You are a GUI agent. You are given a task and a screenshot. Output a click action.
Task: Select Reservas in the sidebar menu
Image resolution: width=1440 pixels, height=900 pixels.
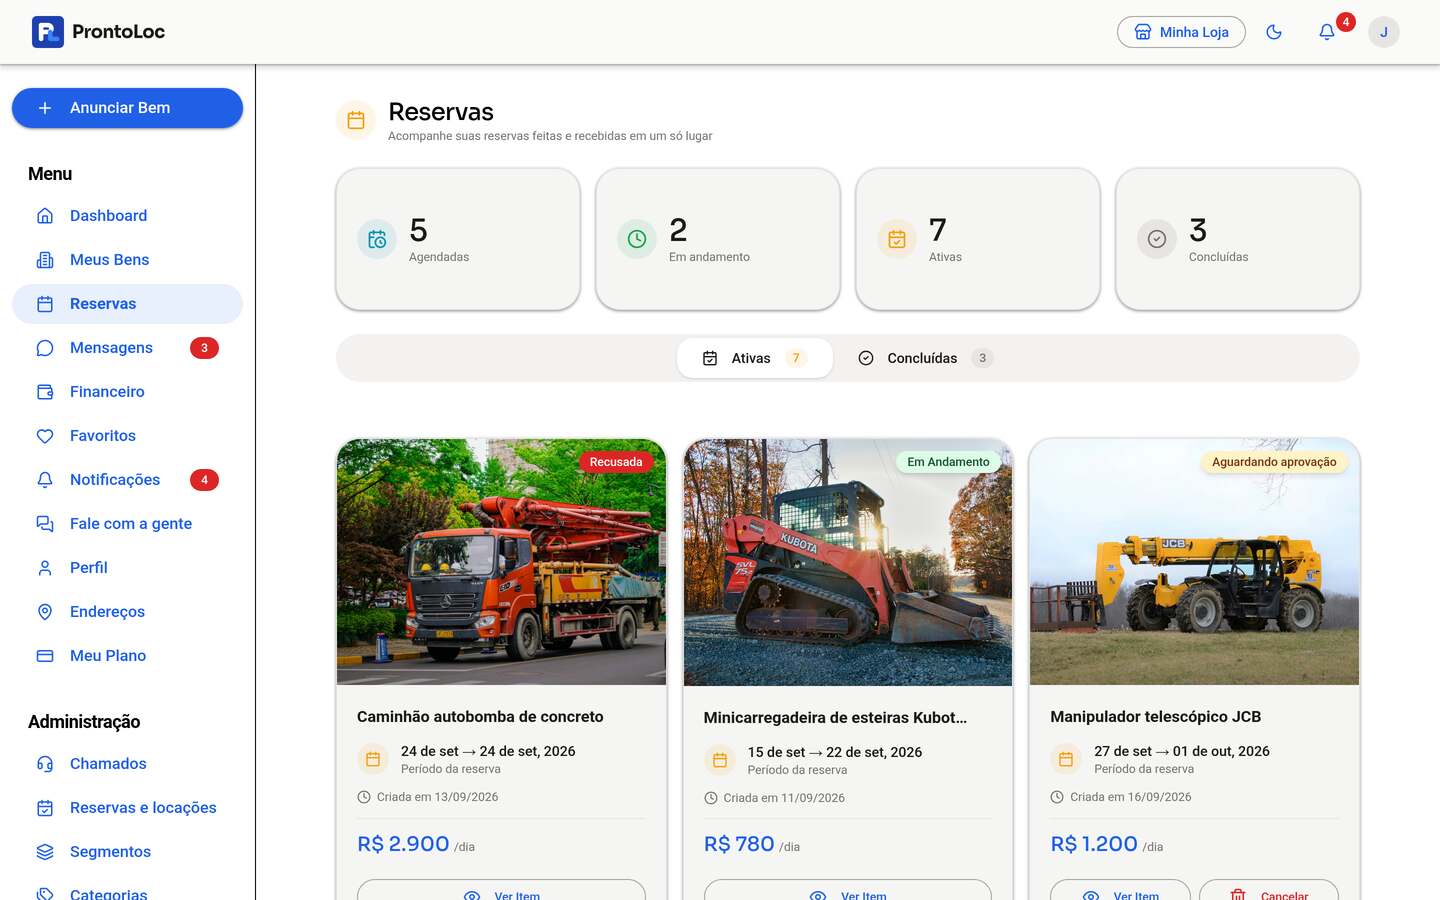coord(127,304)
